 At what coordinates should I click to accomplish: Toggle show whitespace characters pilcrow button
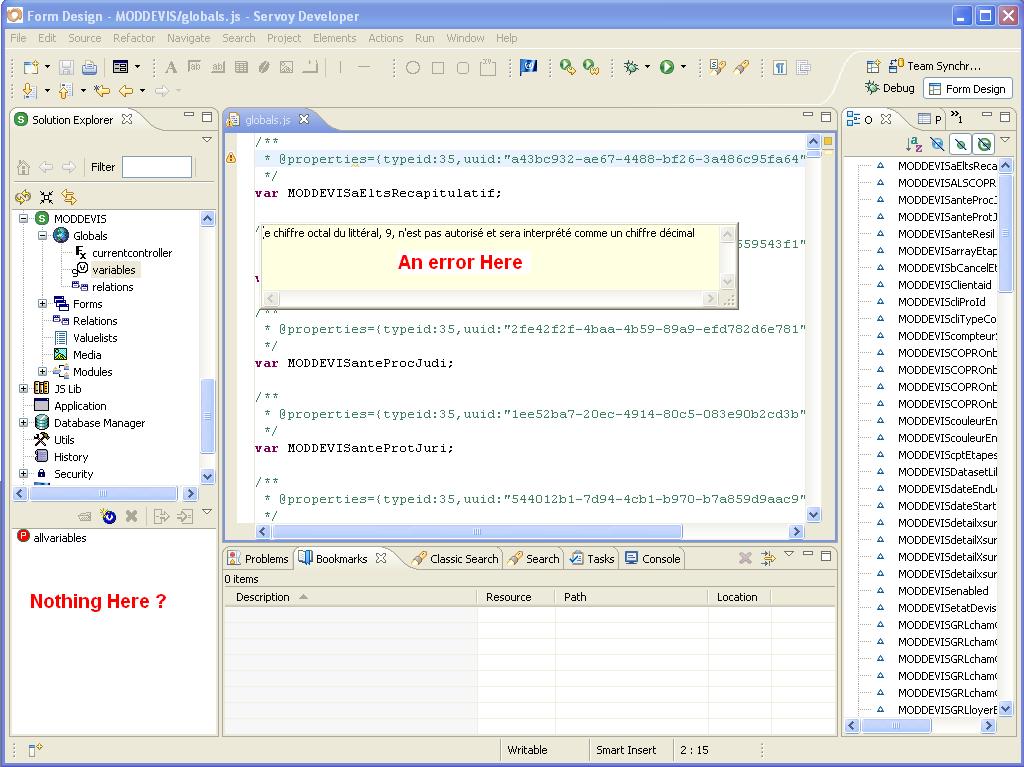coord(779,67)
